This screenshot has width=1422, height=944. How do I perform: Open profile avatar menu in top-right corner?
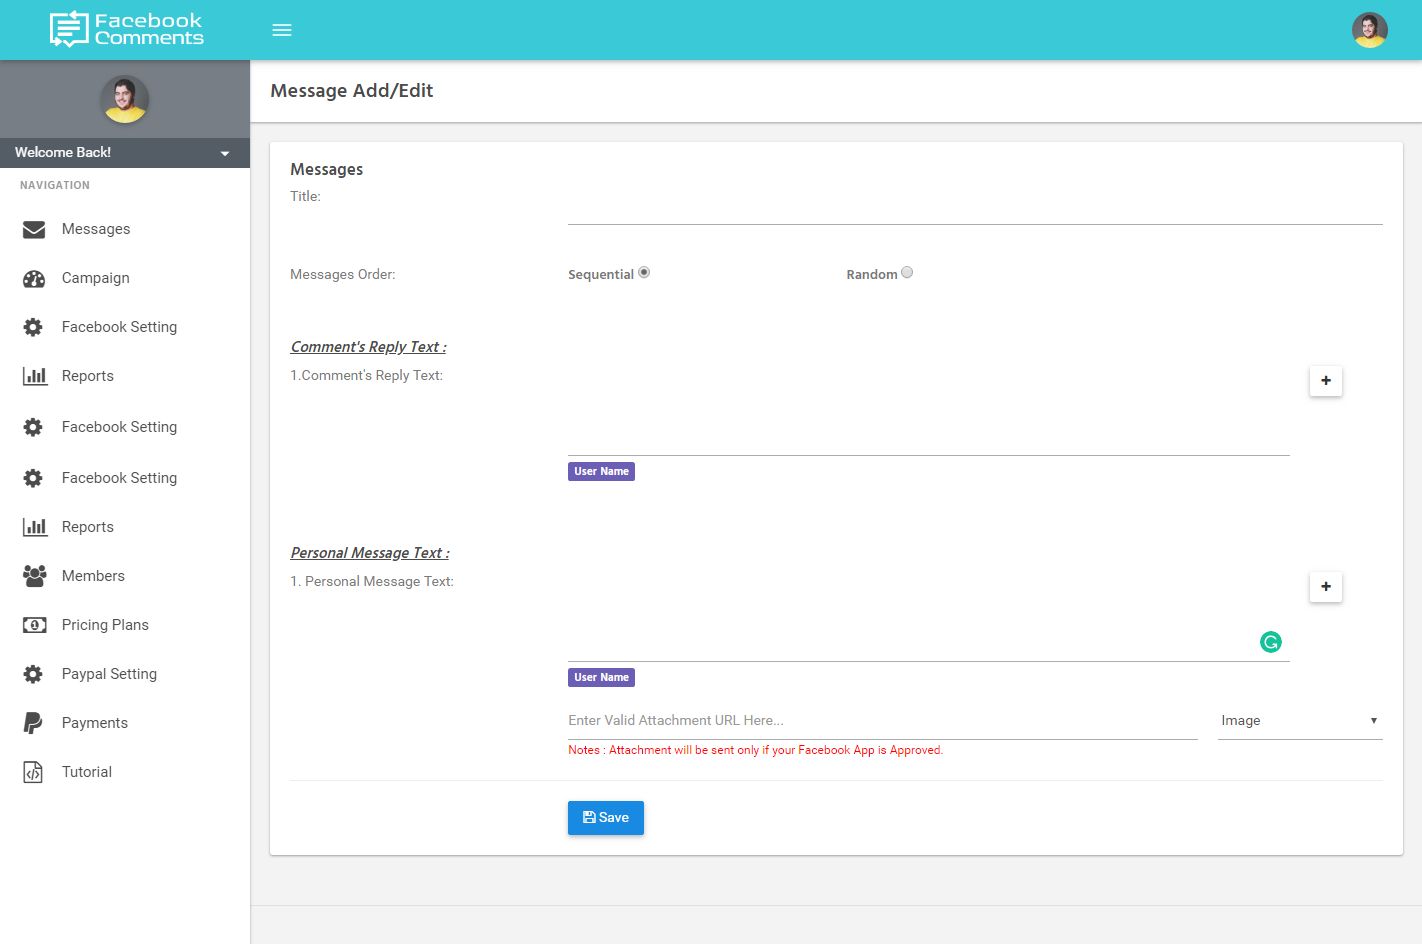[x=1369, y=30]
